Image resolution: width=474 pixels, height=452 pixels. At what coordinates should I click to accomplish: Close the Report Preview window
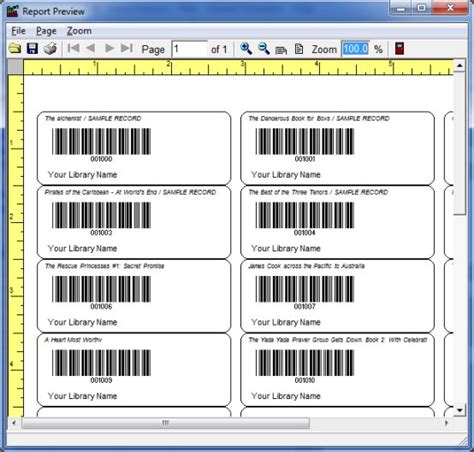pos(450,8)
